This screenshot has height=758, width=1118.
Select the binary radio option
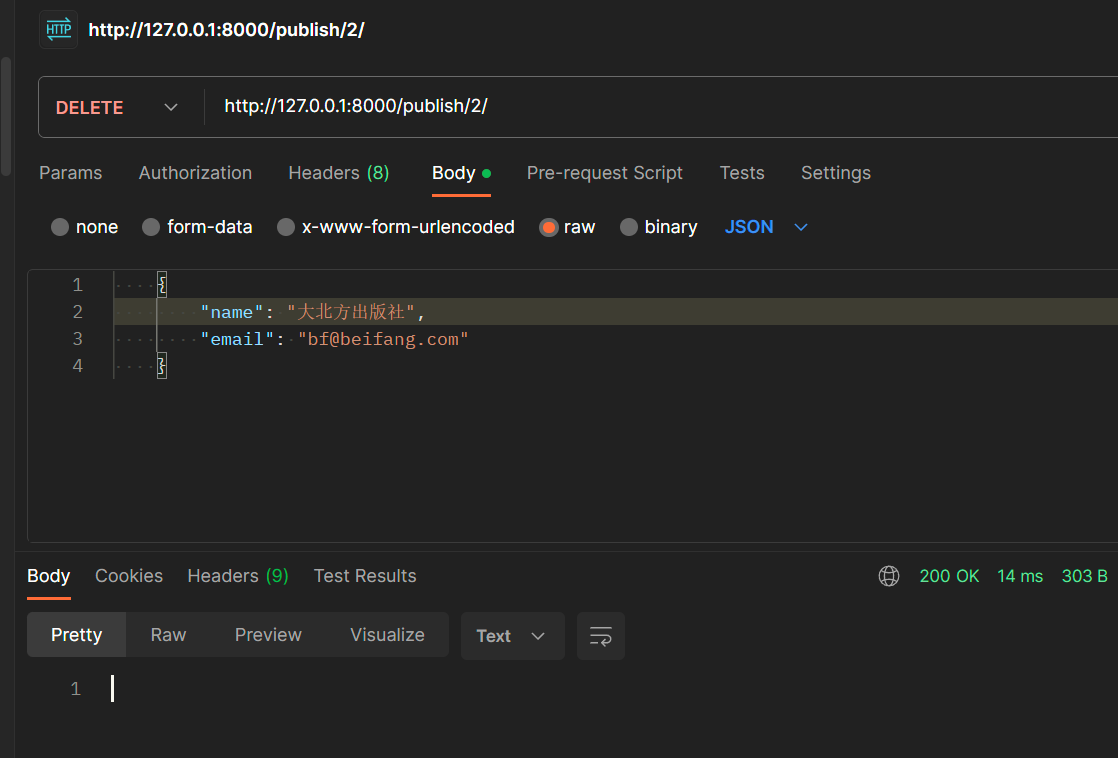[629, 227]
